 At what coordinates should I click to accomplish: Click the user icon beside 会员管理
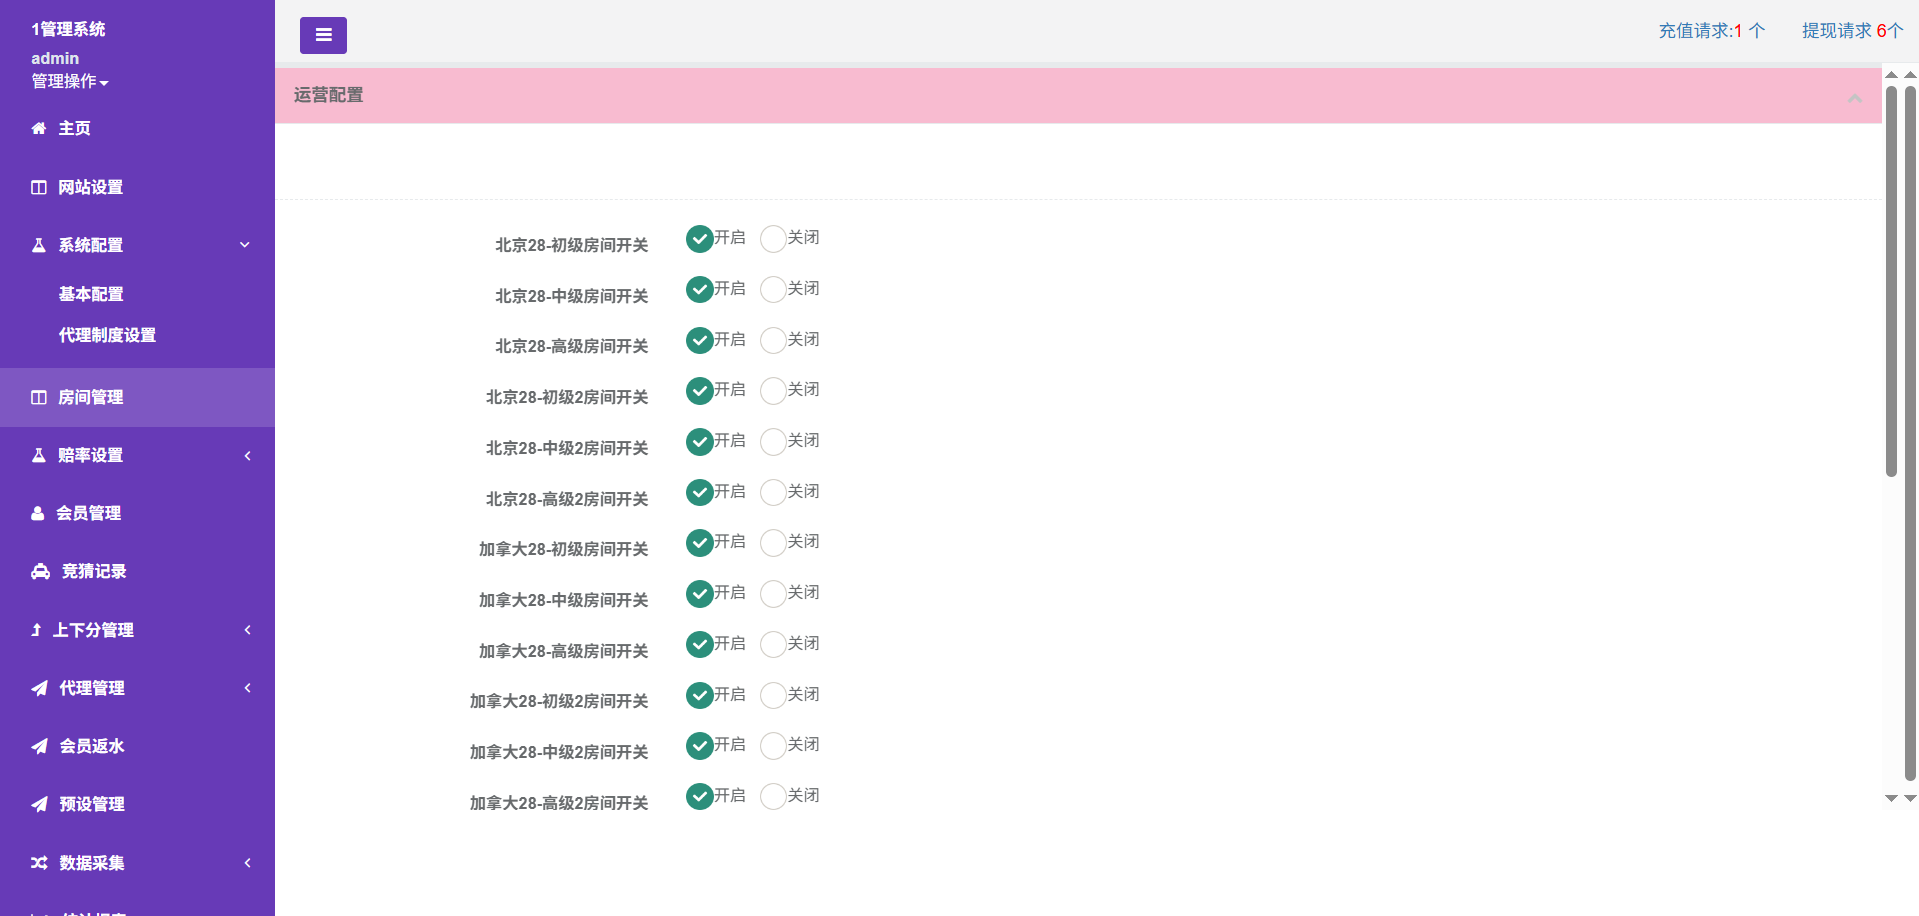point(38,513)
